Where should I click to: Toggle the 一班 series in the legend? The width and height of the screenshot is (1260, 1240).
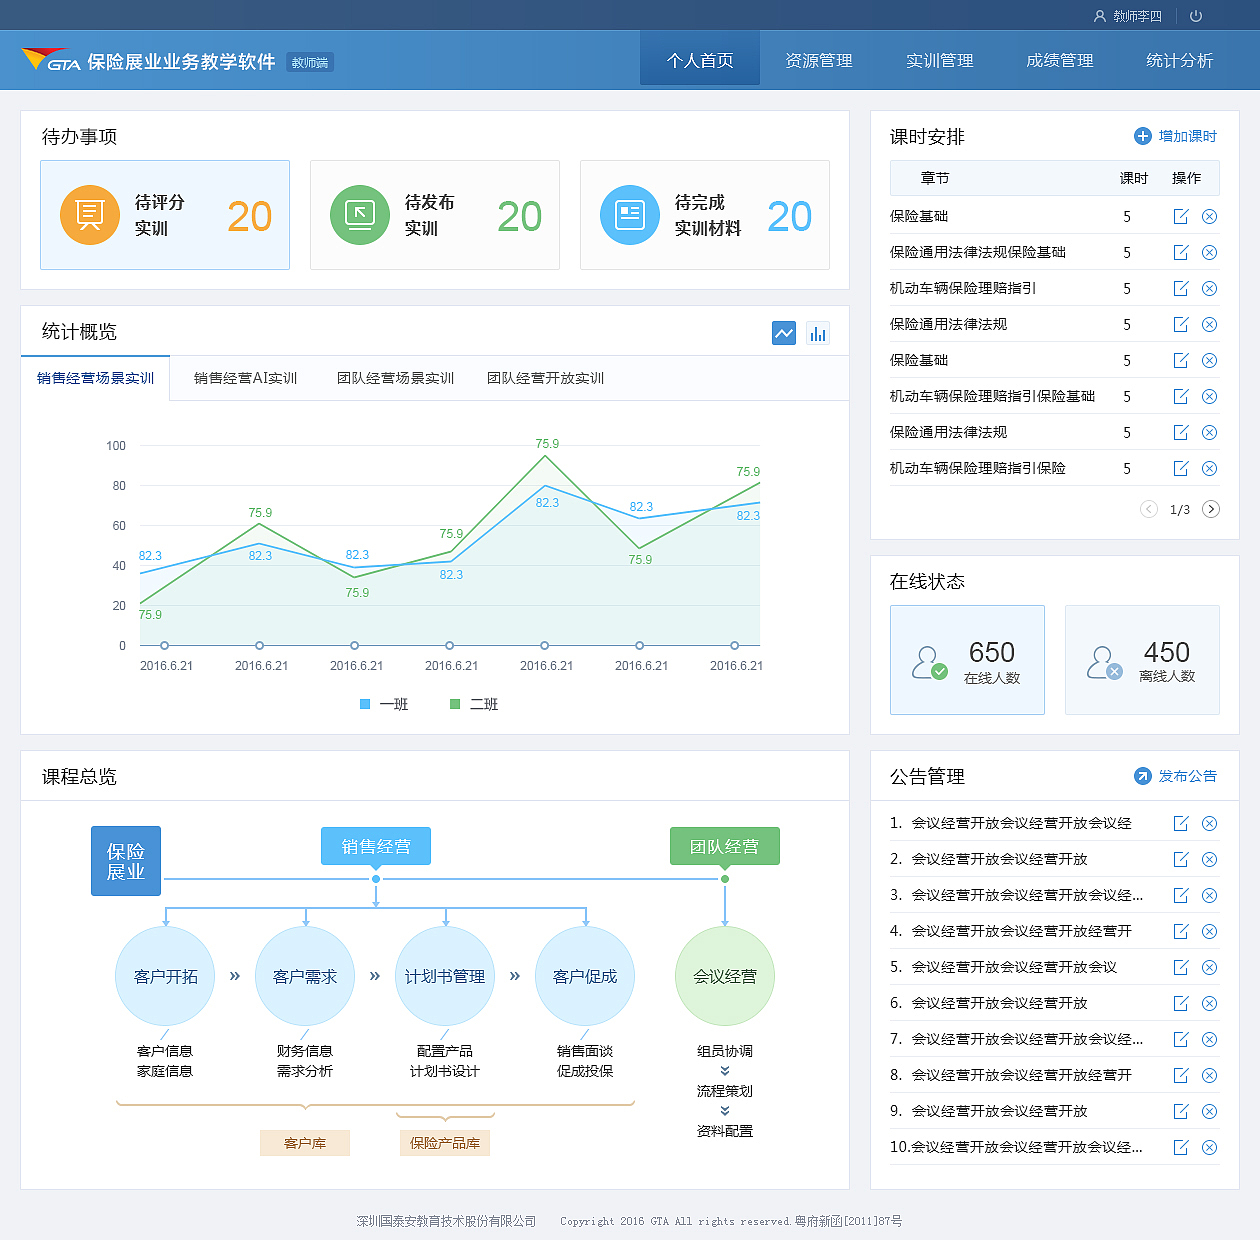383,704
